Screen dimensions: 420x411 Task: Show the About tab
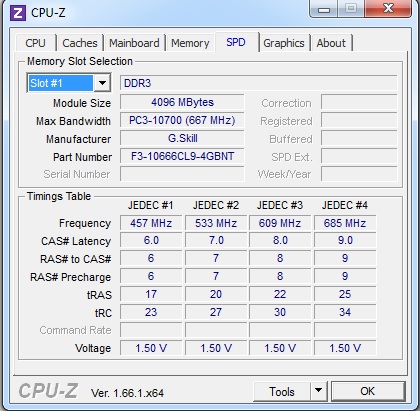(331, 43)
